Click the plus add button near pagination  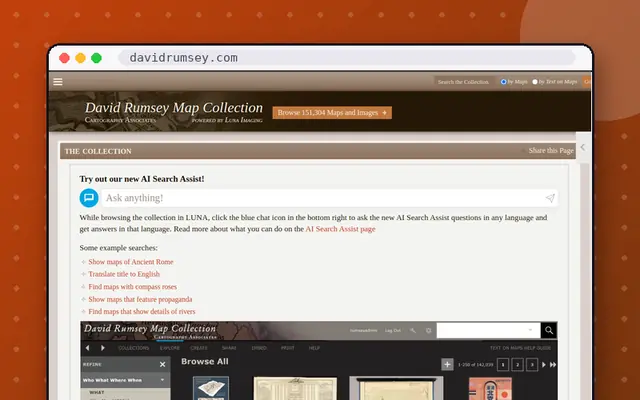point(447,364)
